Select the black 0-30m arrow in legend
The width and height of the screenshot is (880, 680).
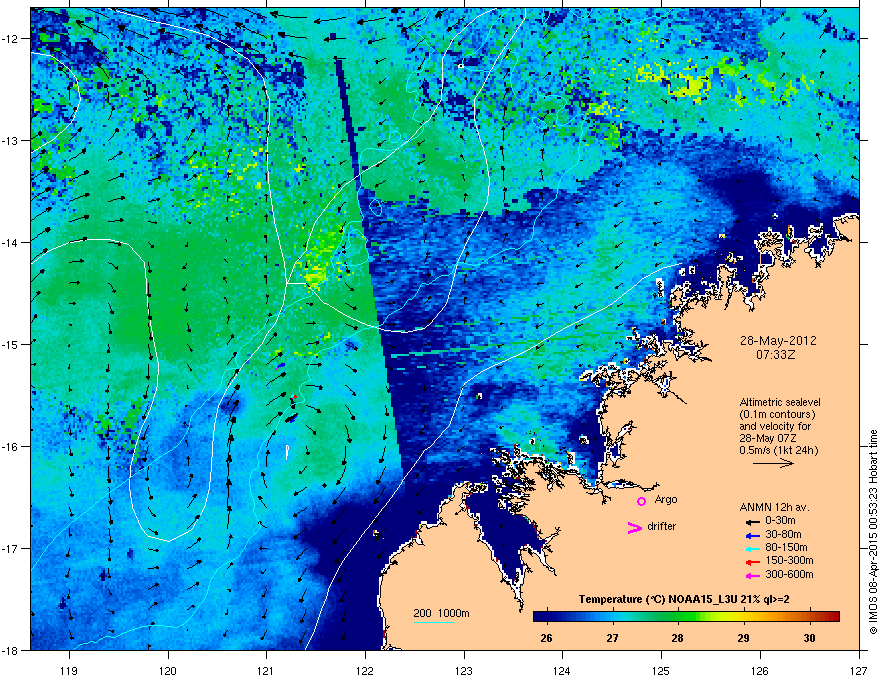point(753,522)
